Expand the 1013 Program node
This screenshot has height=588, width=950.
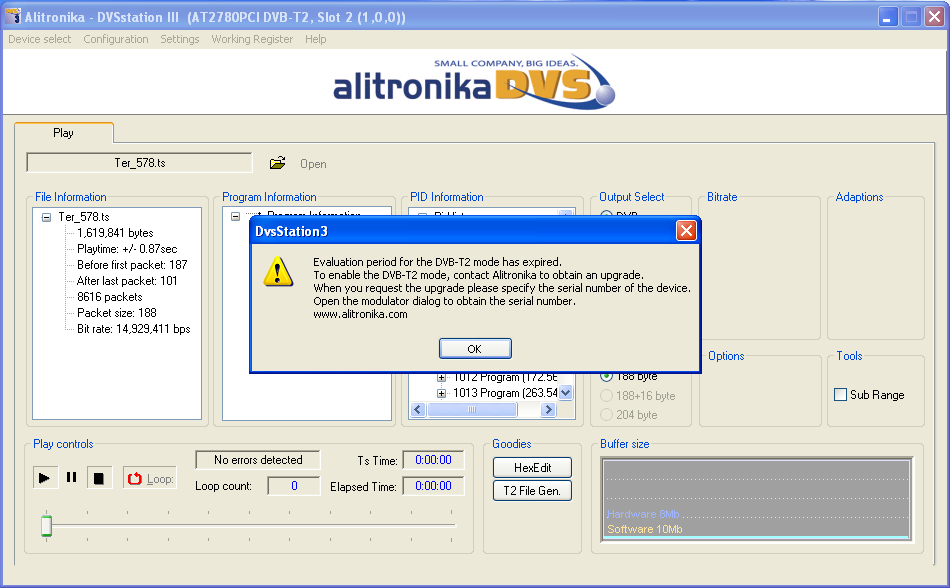click(441, 393)
